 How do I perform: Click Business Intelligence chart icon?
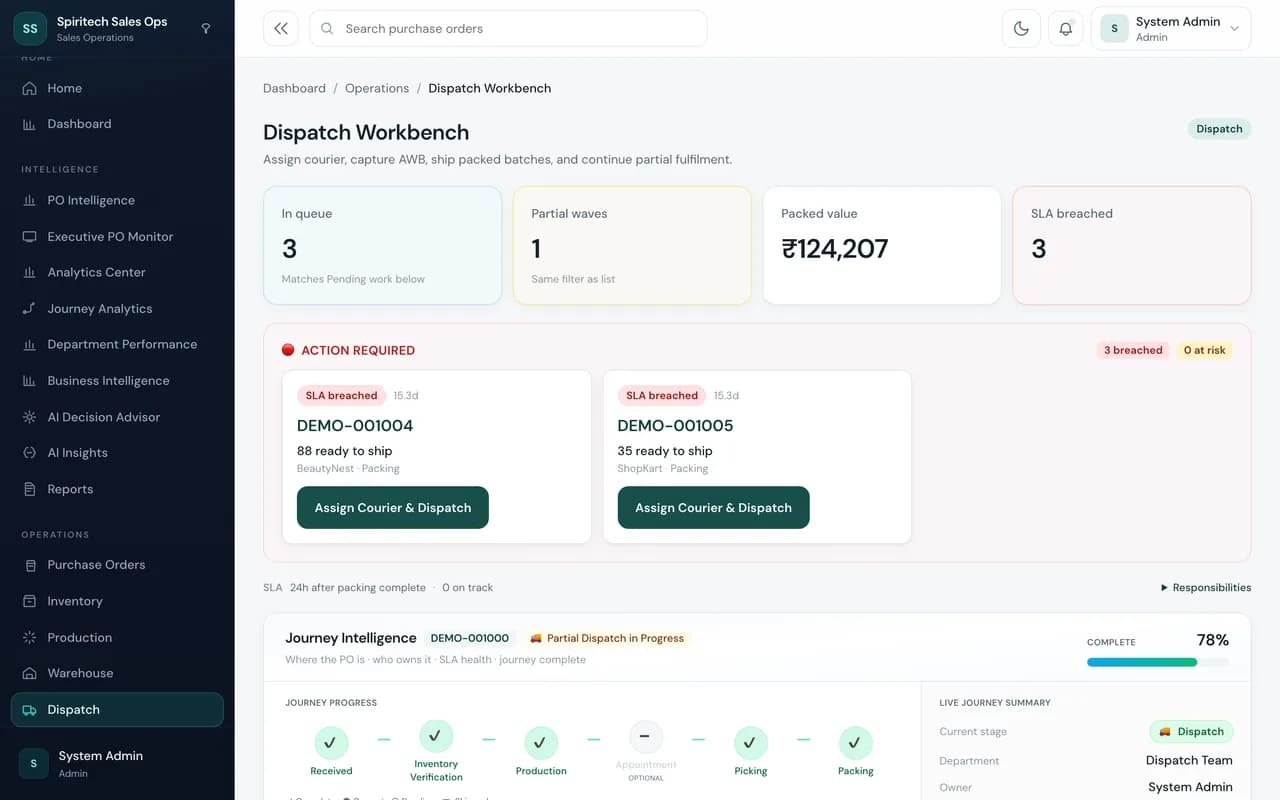point(29,381)
